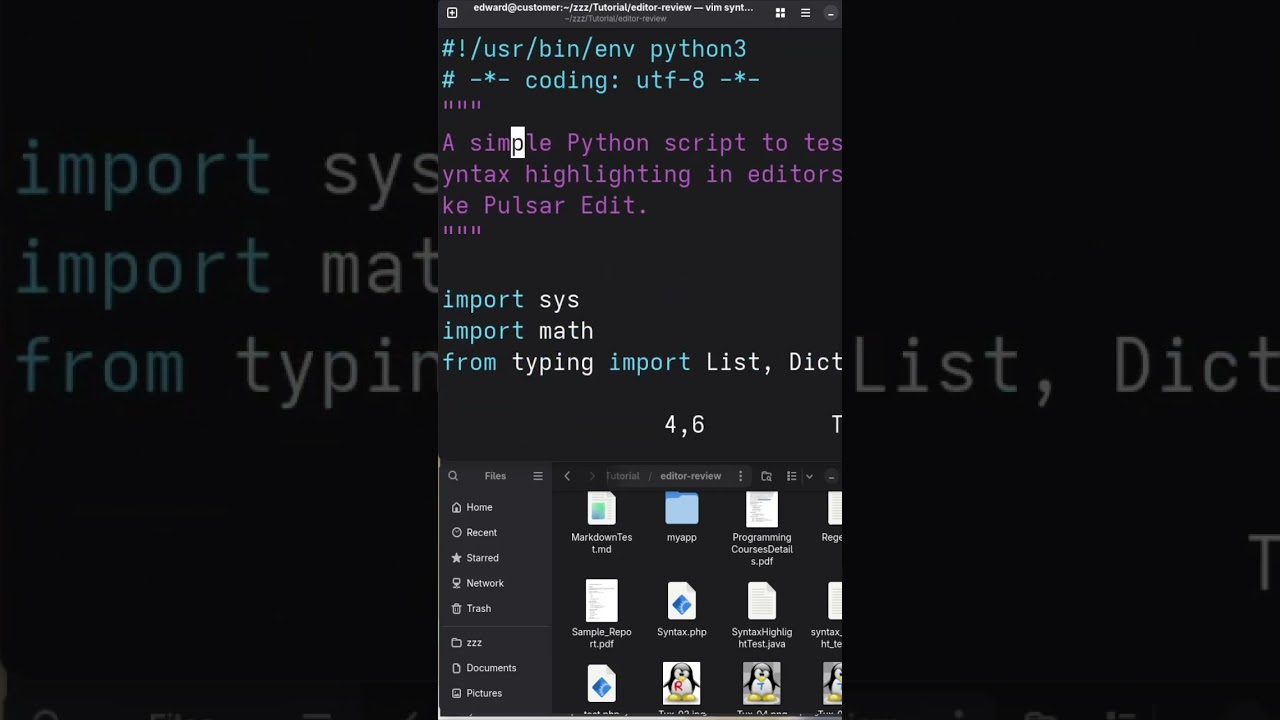
Task: Expand the view options dropdown arrow
Action: pos(809,476)
